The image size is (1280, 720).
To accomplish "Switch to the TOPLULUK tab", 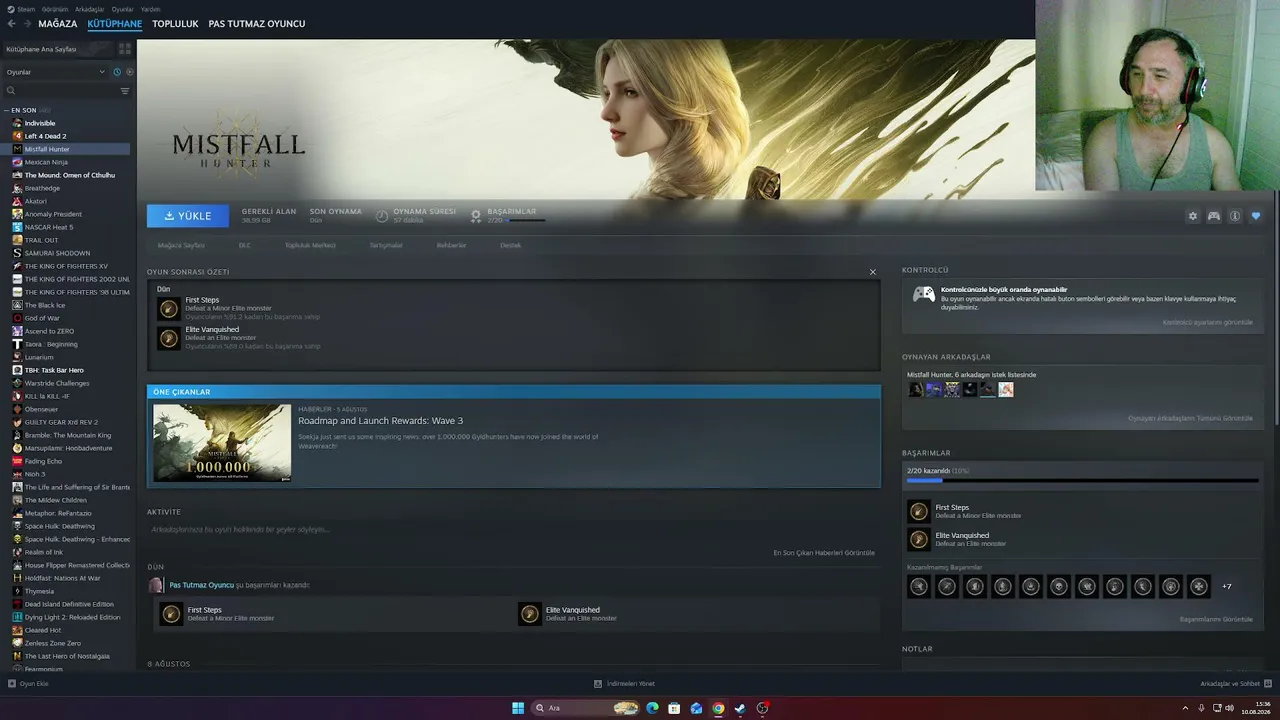I will click(x=175, y=24).
